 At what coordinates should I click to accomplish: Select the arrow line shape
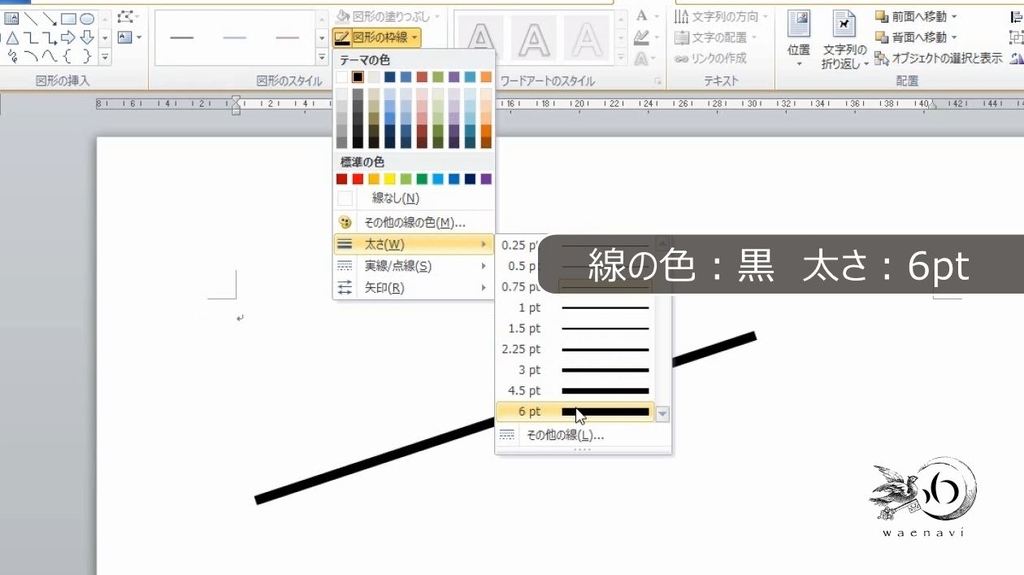click(49, 18)
